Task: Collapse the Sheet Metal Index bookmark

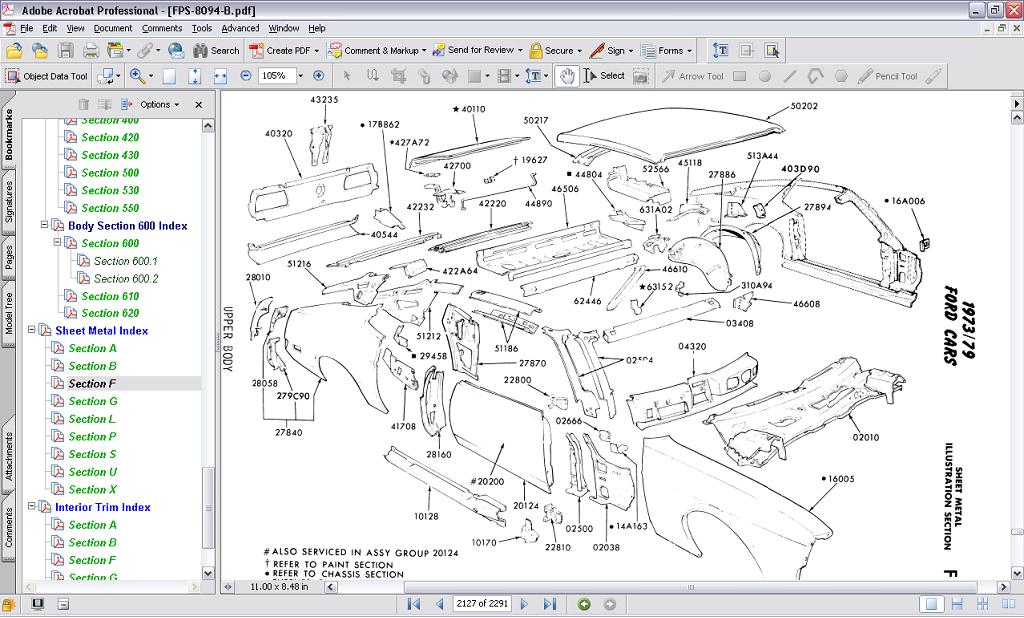Action: pyautogui.click(x=31, y=330)
